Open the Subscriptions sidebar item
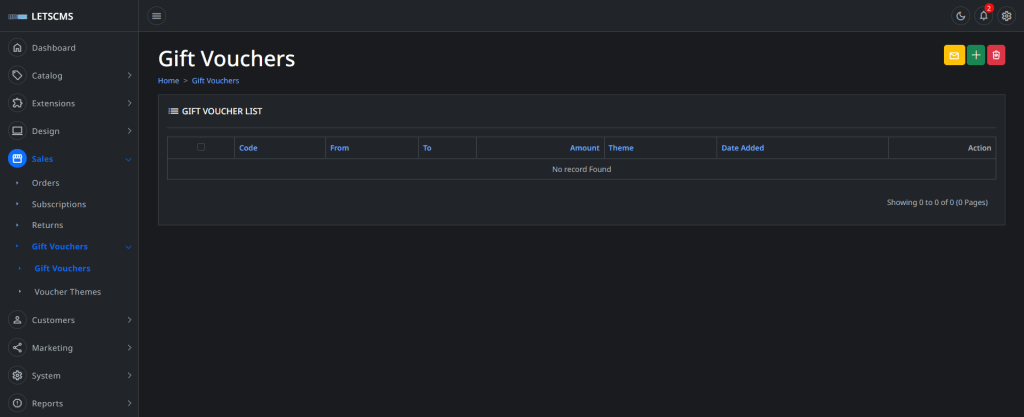Viewport: 1024px width, 417px height. click(59, 204)
